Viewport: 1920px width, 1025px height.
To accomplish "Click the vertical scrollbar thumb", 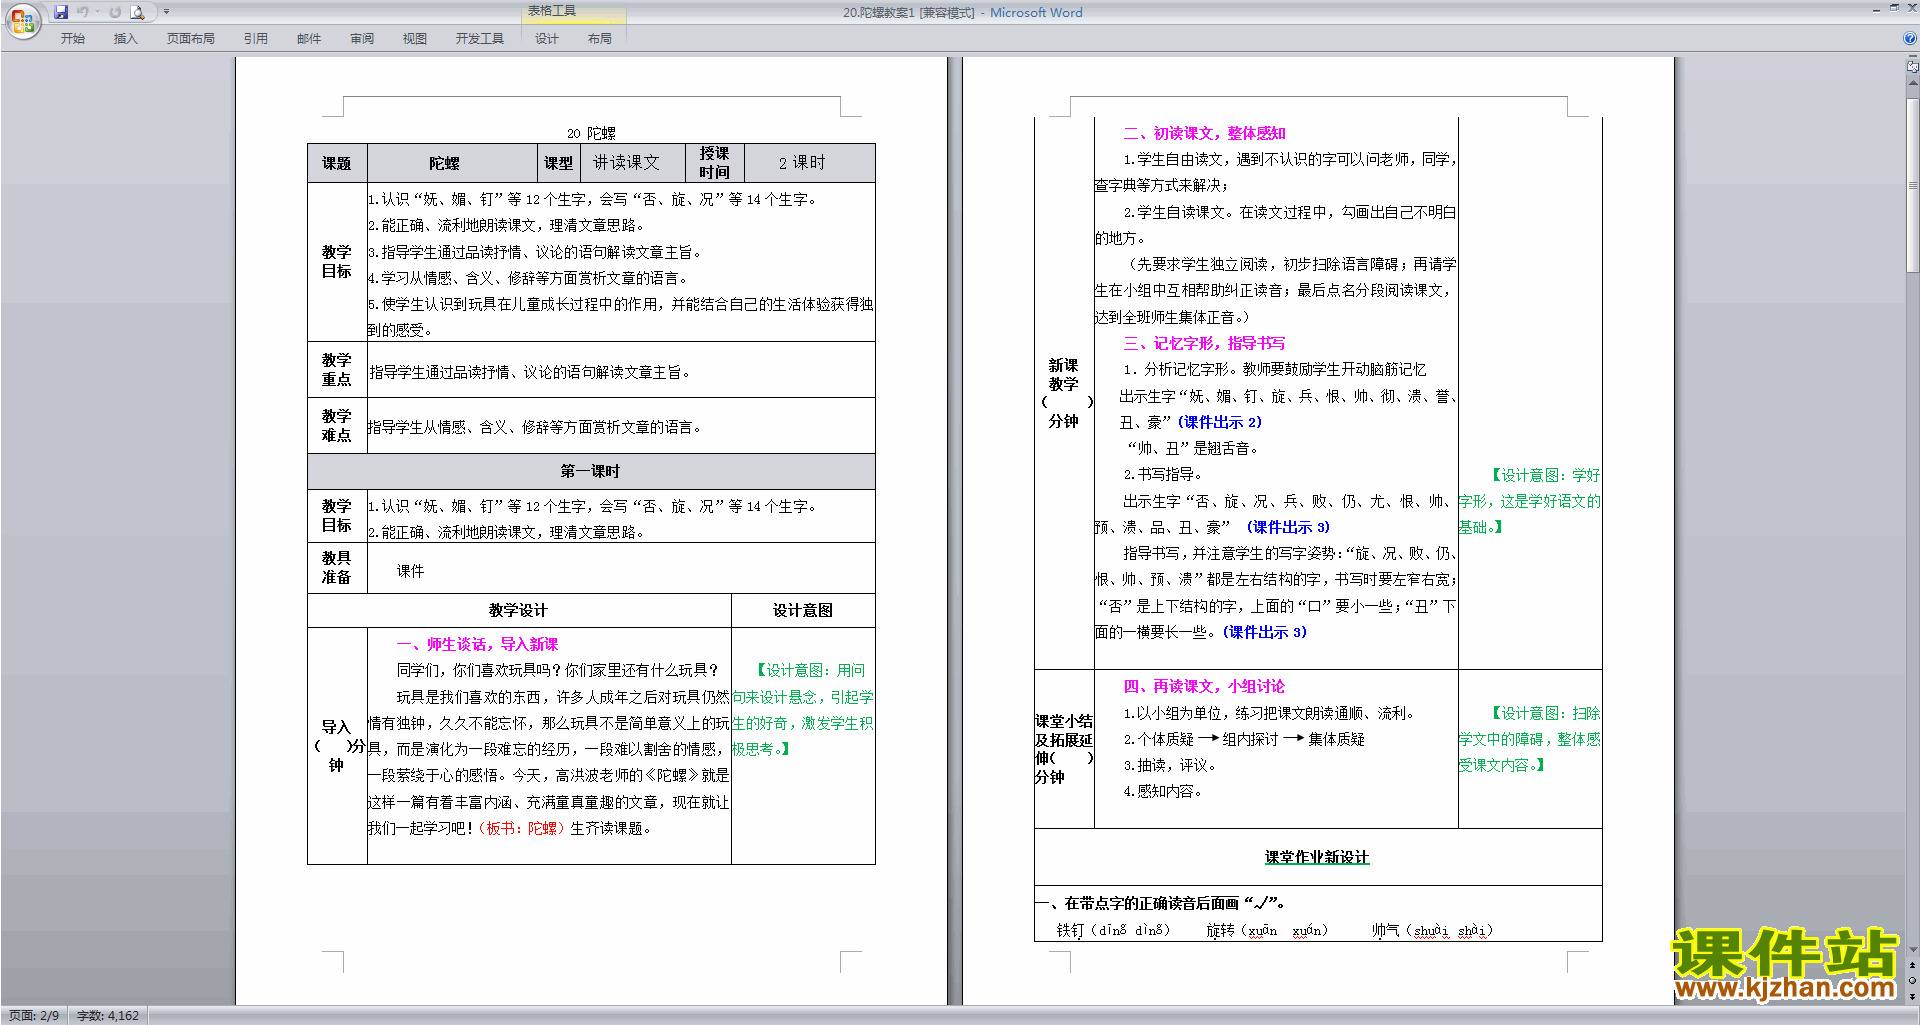I will click(1913, 184).
